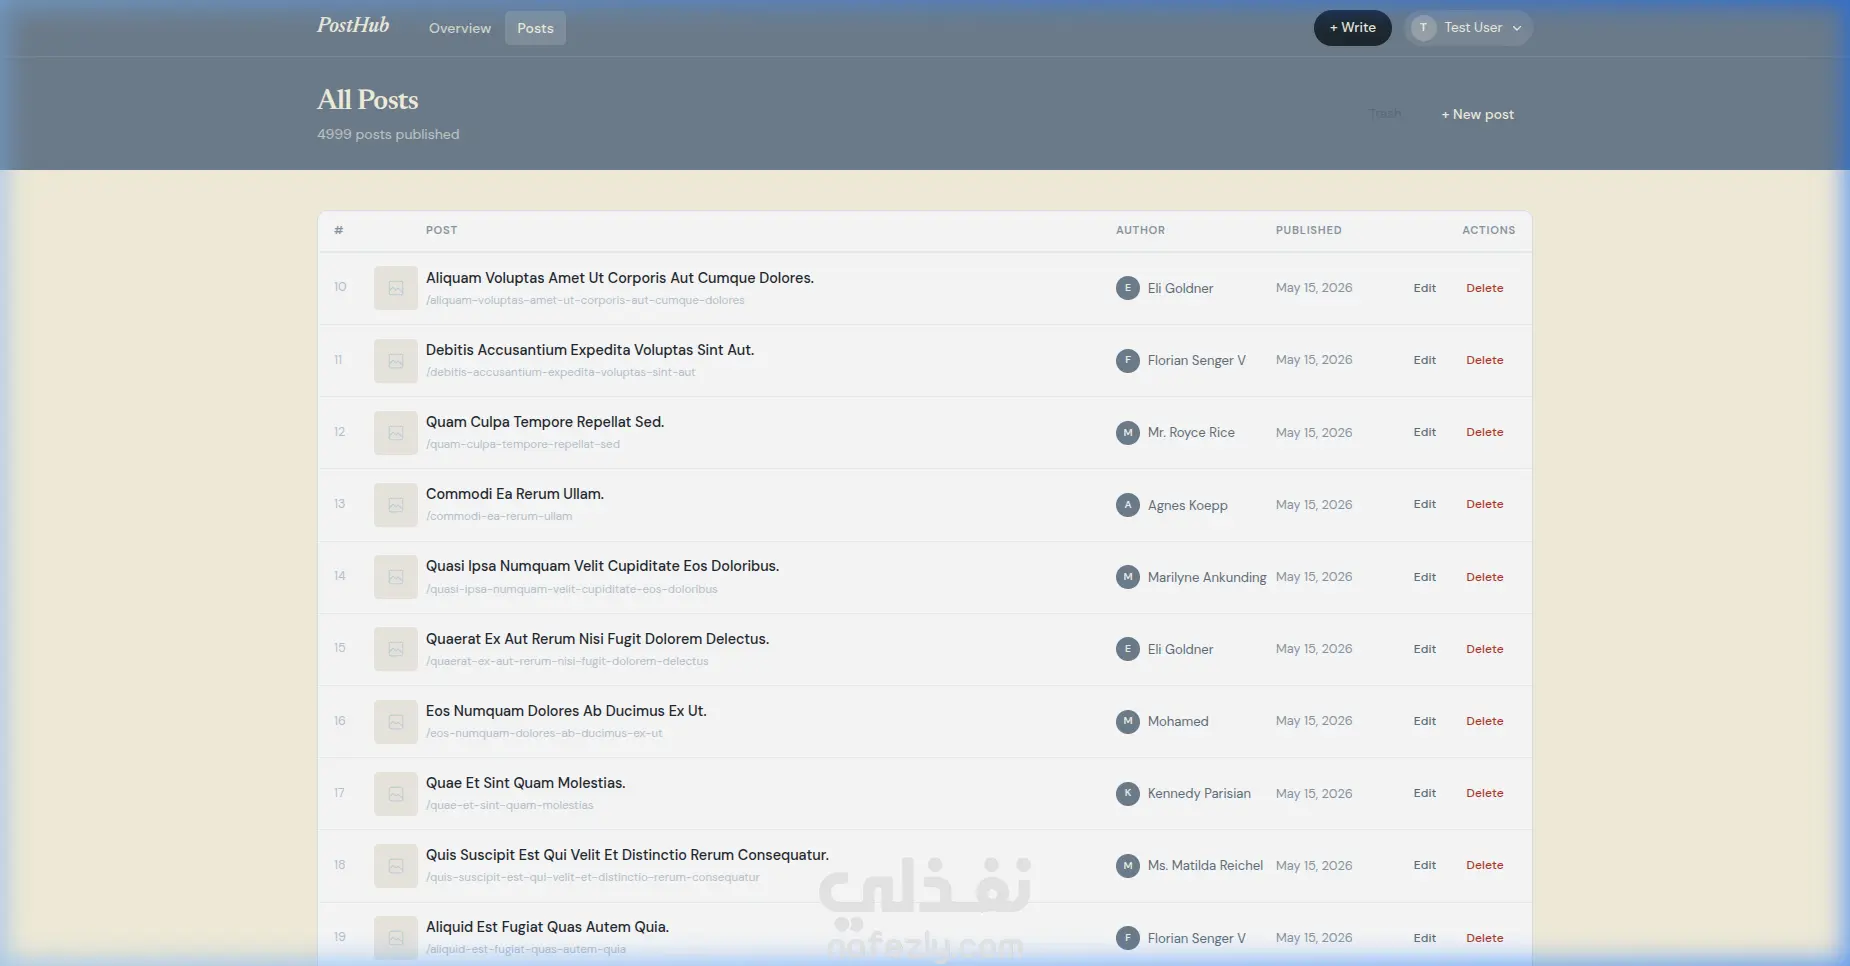Click the Test User avatar icon
Screen dimensions: 1850x966
click(1423, 28)
